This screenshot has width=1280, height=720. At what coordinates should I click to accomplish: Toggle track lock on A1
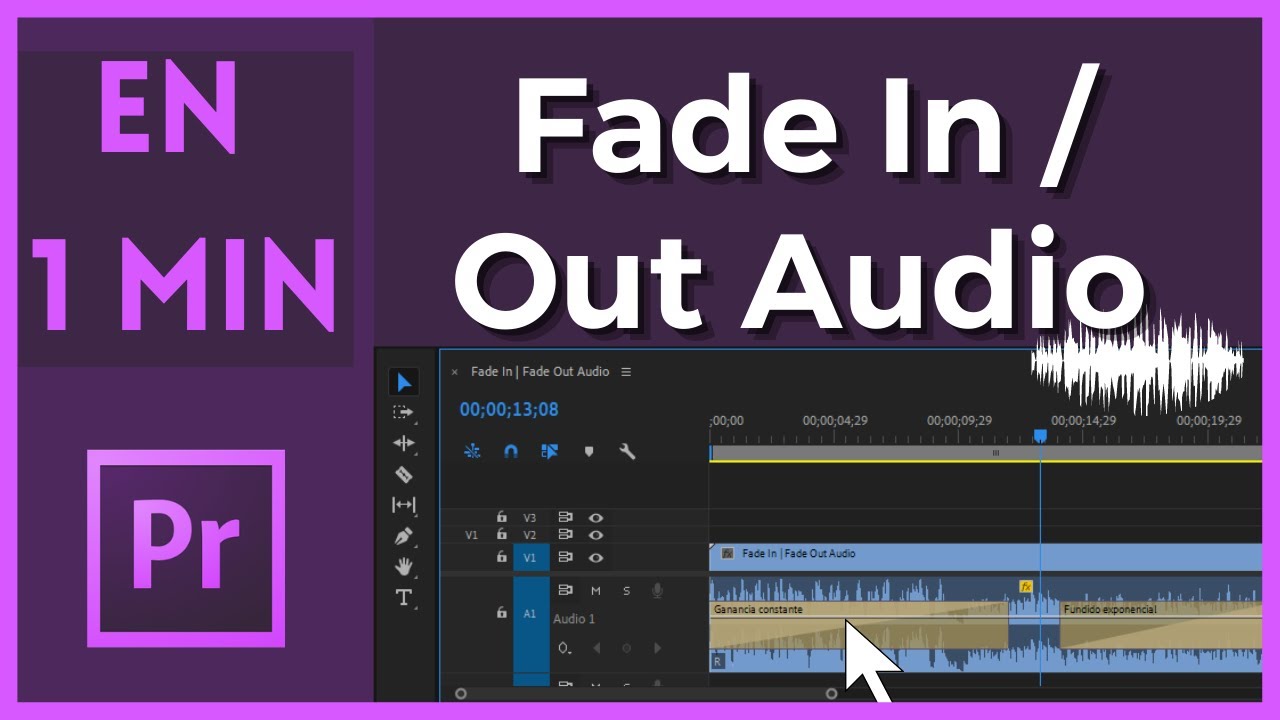click(502, 613)
